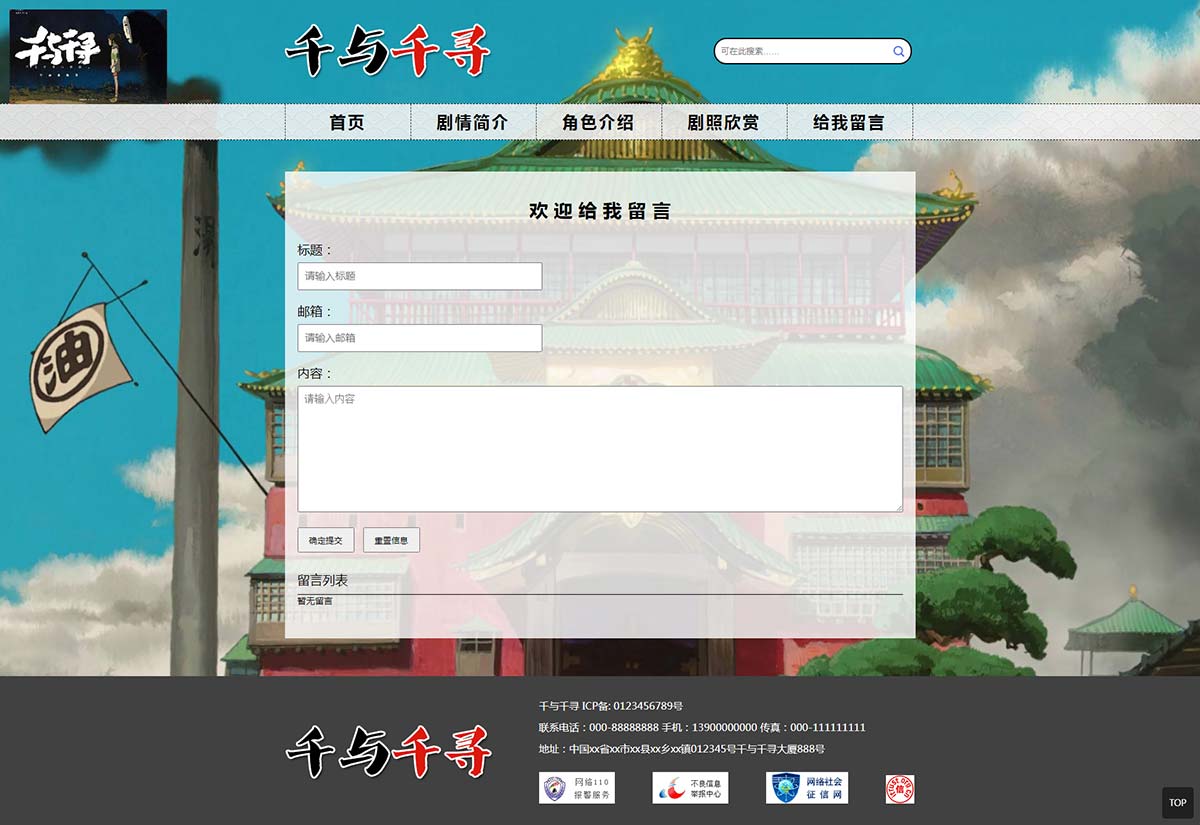Focus the 请输入标题 title field

420,276
